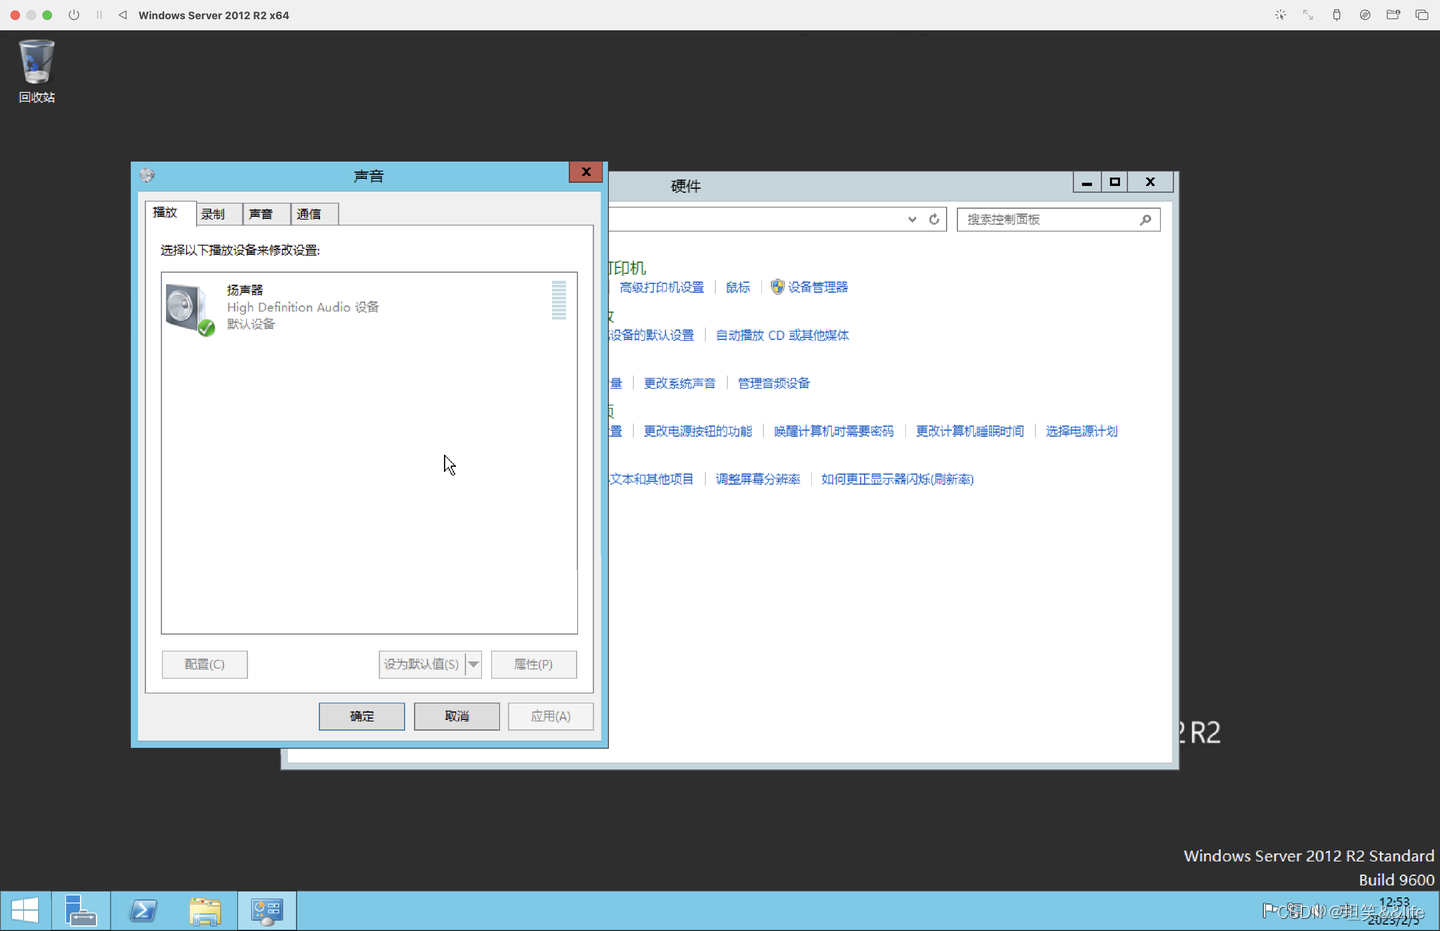Viewport: 1440px width, 931px height.
Task: Confirm with the 确定 button
Action: pos(362,716)
